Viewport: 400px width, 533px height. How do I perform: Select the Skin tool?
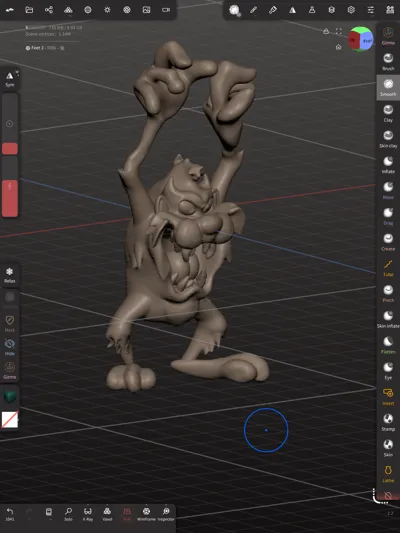tap(388, 448)
